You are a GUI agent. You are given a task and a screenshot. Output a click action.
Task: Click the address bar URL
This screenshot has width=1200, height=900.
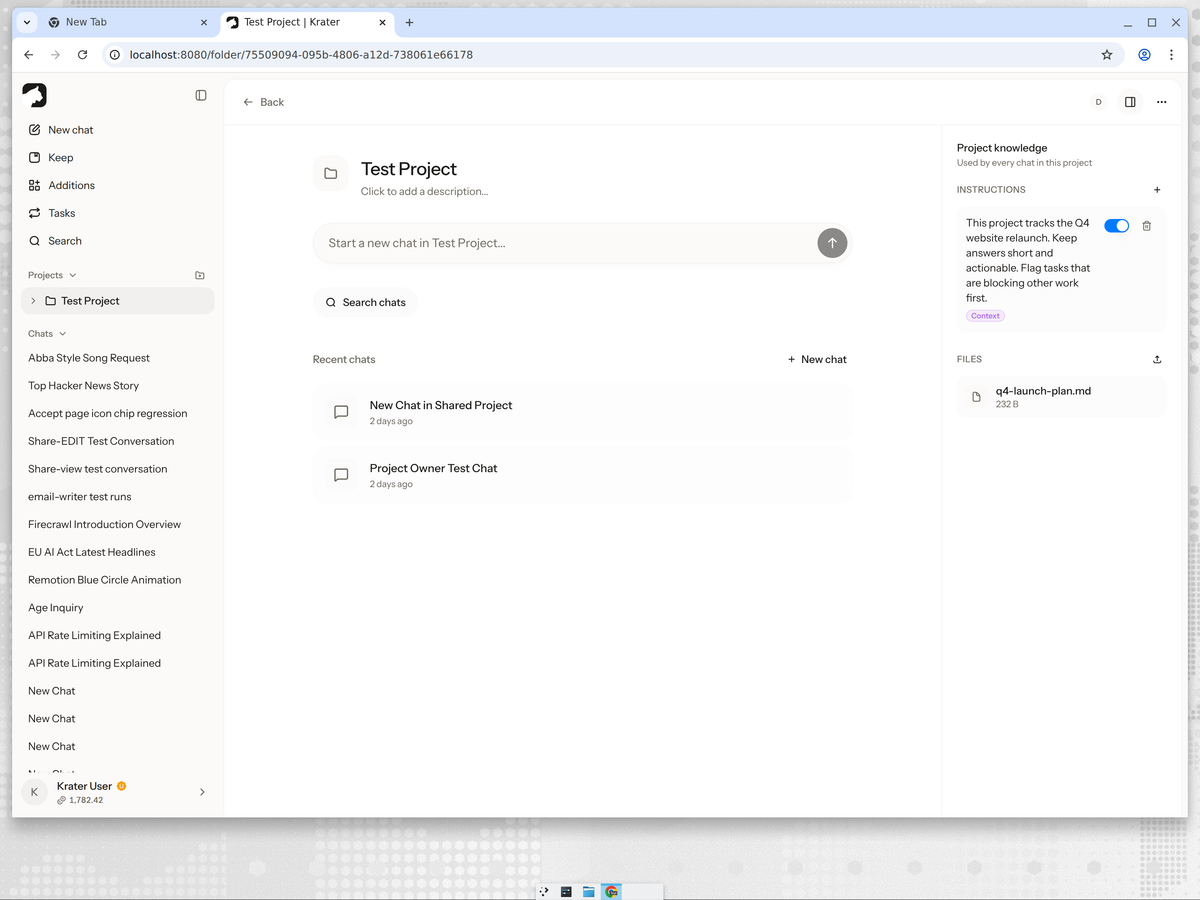pos(301,55)
